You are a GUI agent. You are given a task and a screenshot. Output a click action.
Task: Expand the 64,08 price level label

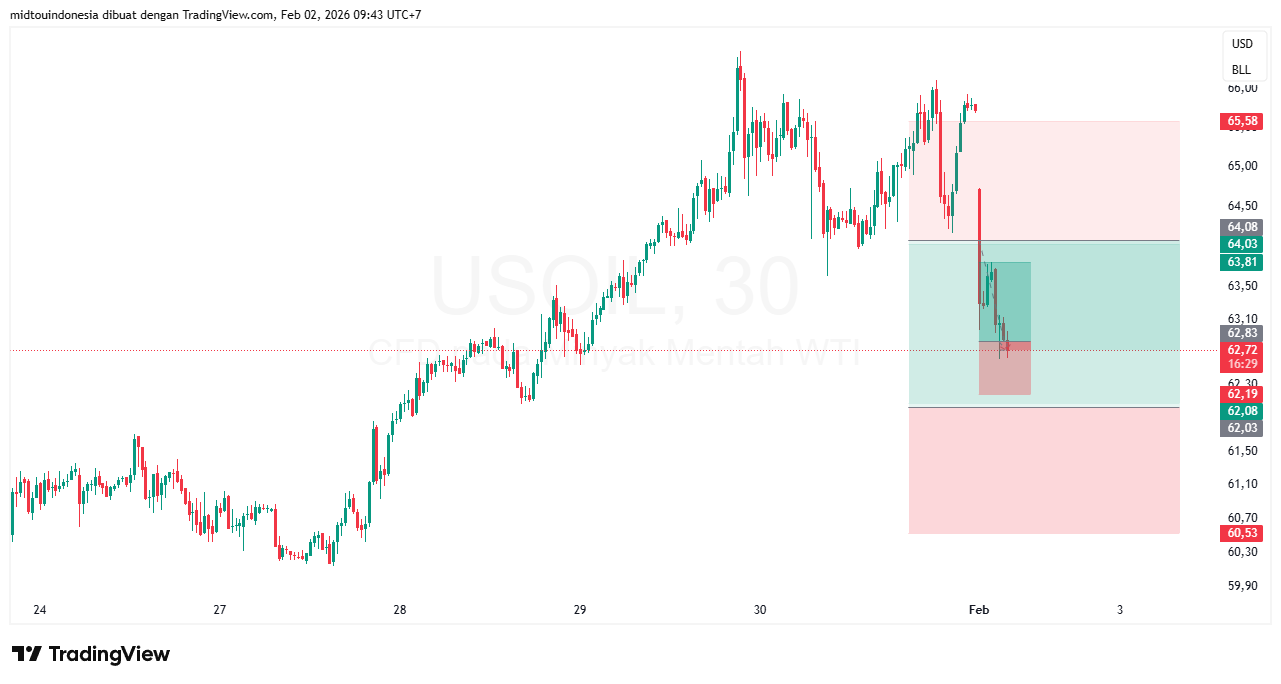[x=1241, y=226]
